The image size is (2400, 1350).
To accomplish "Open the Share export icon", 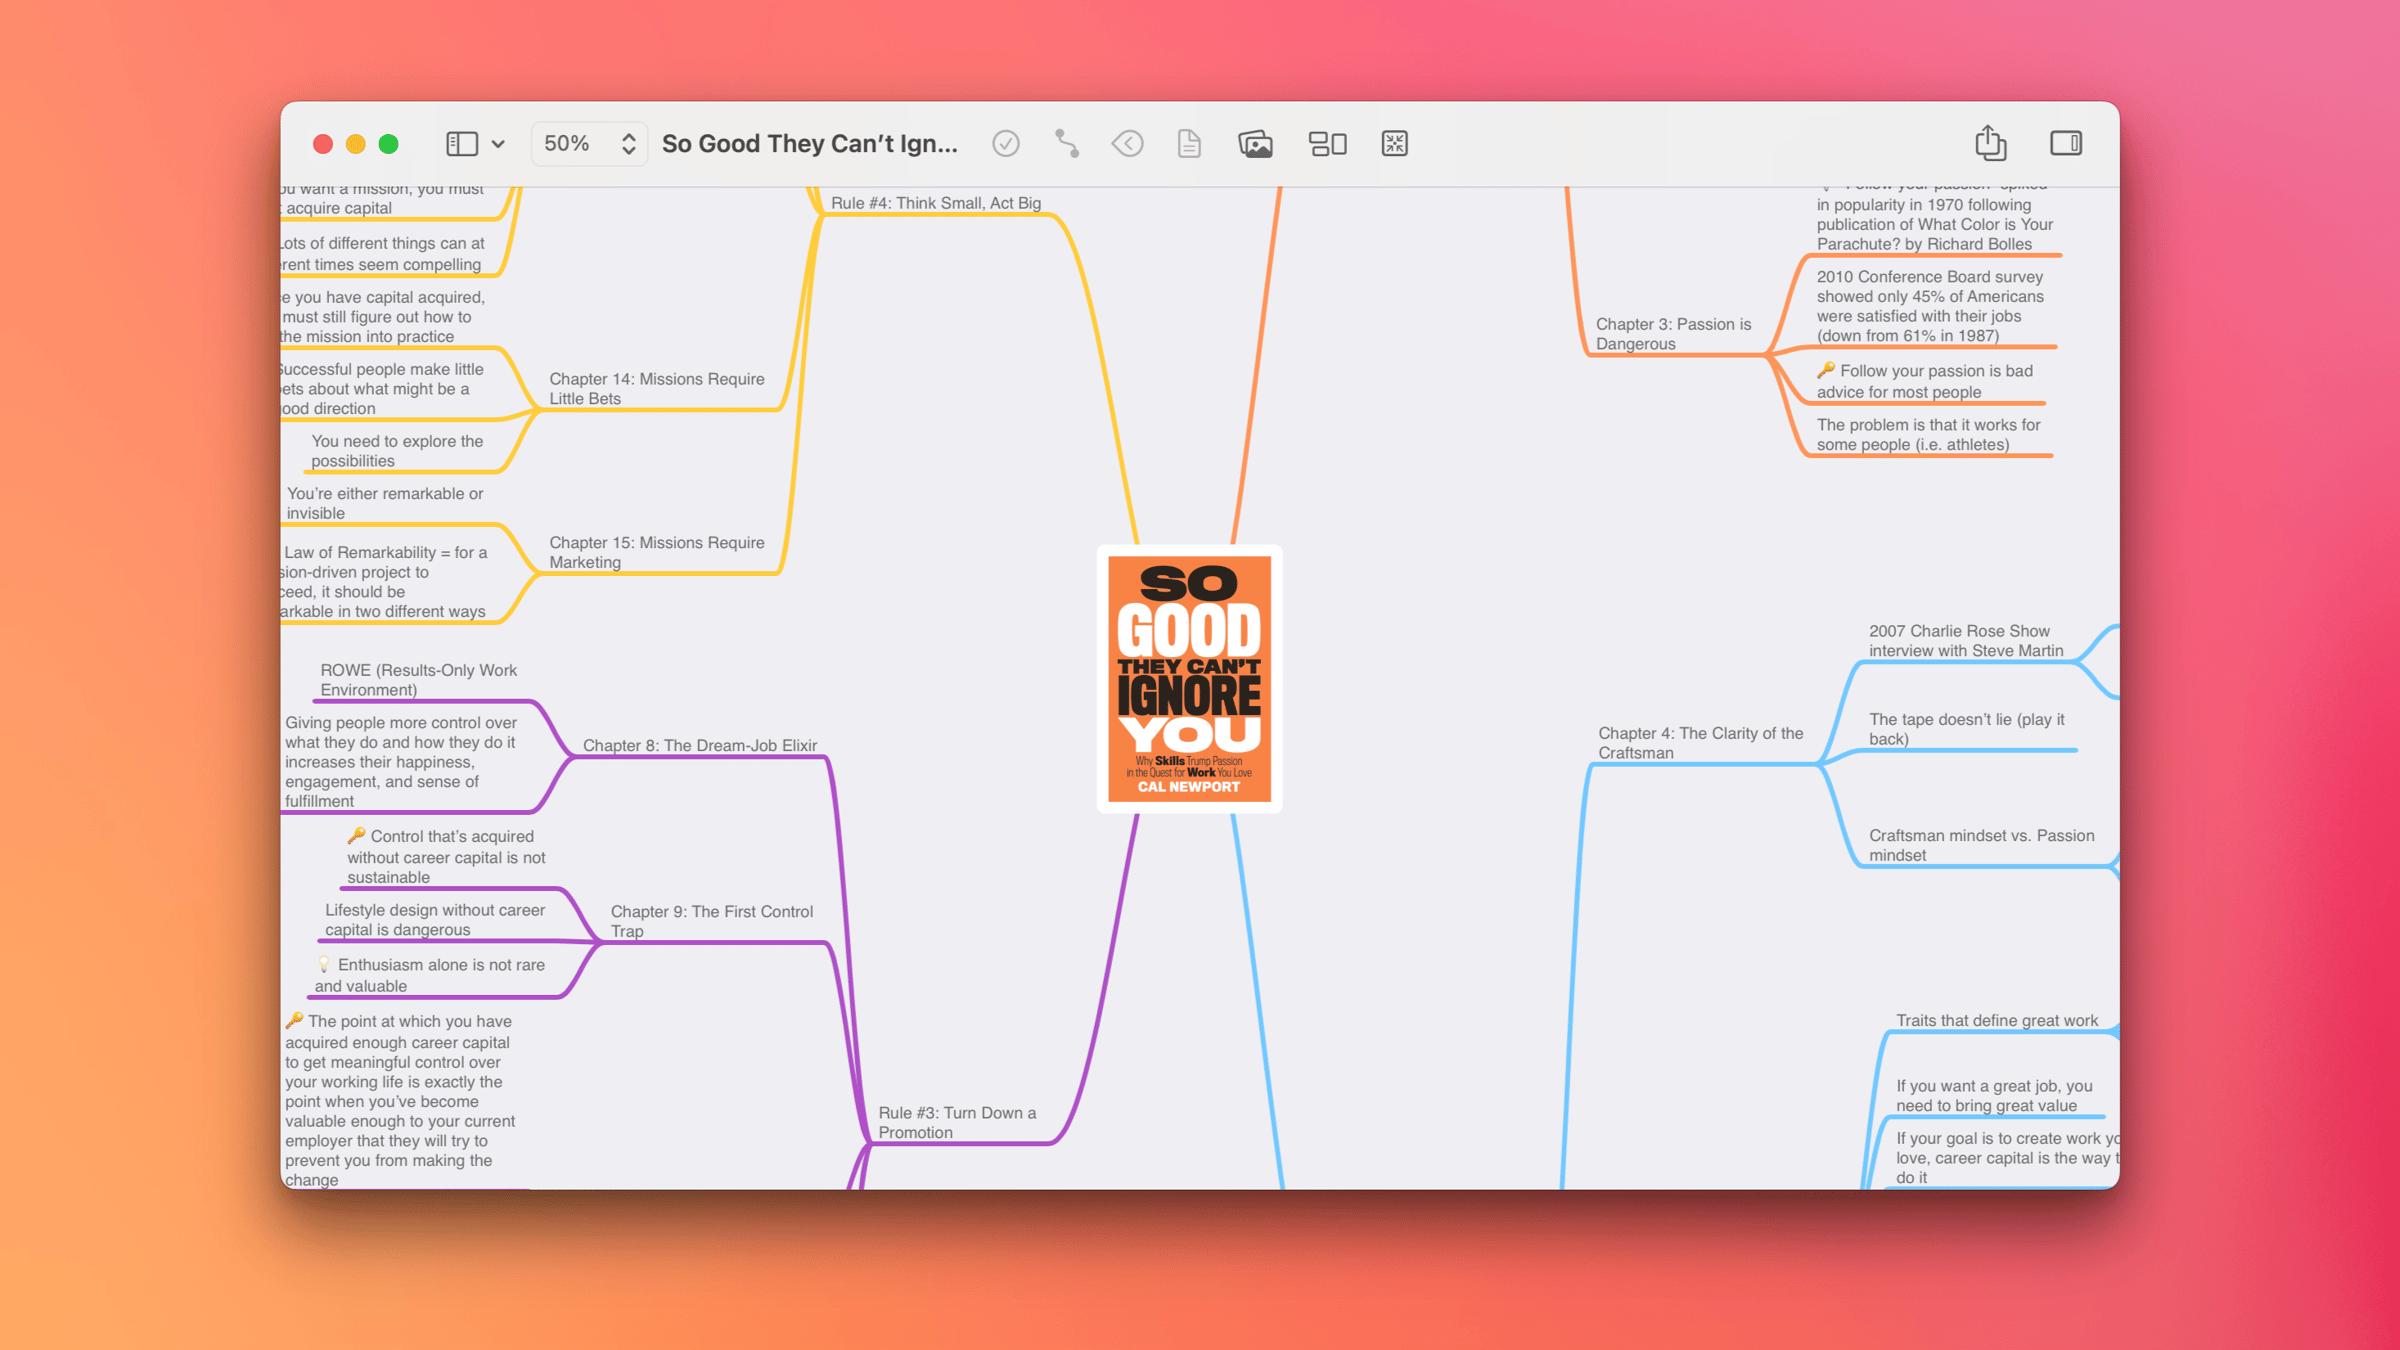I will 1990,143.
